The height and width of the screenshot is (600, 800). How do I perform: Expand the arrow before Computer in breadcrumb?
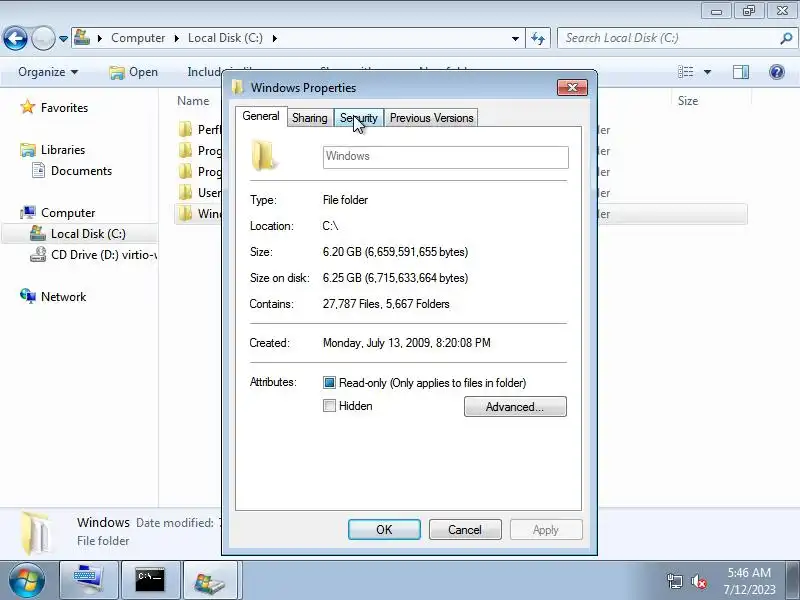pyautogui.click(x=100, y=38)
